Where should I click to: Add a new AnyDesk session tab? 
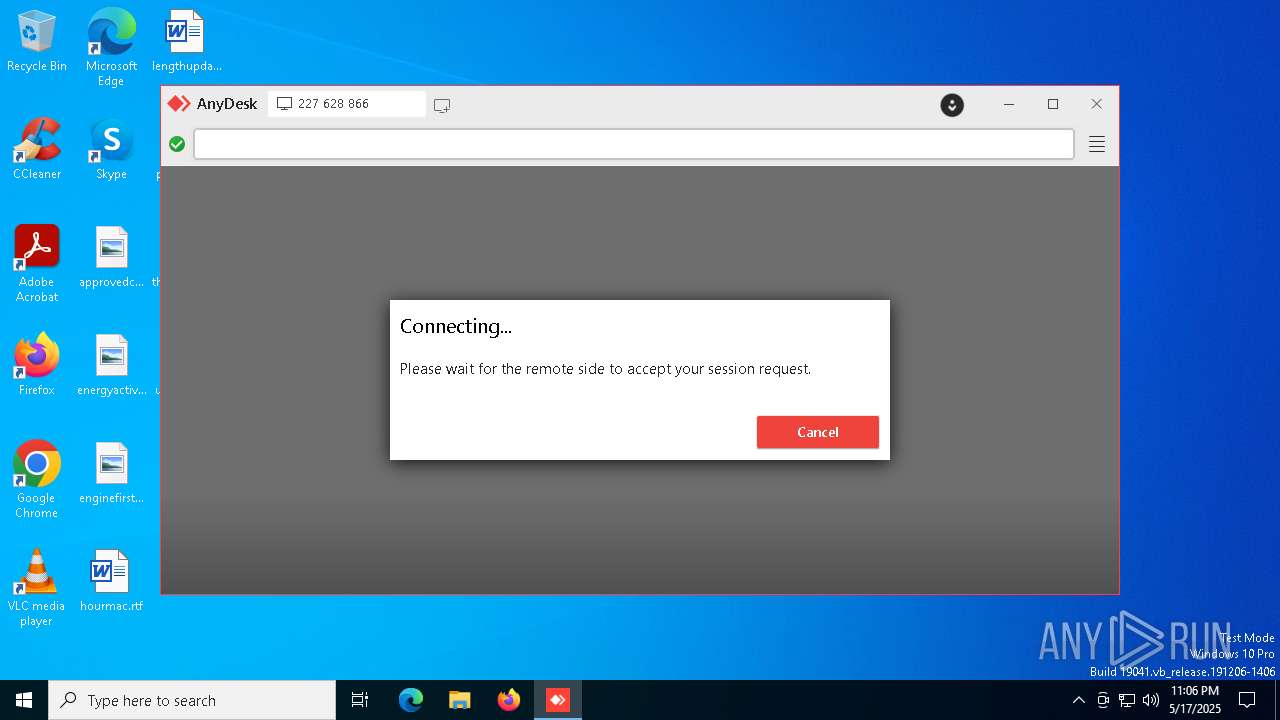point(442,105)
